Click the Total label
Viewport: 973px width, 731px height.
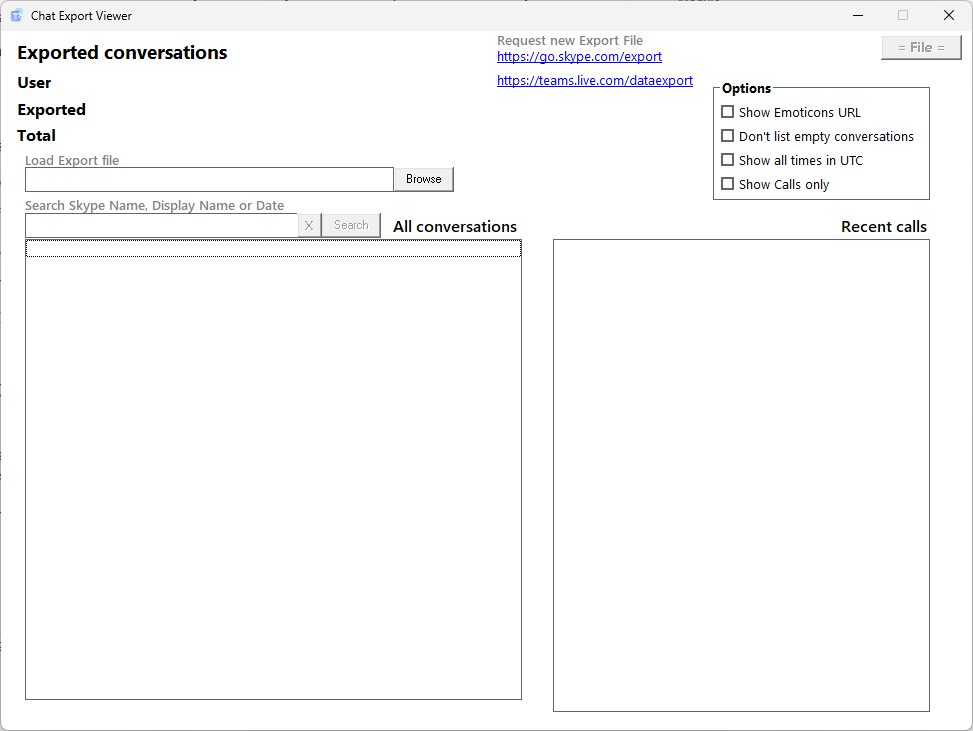tap(37, 135)
